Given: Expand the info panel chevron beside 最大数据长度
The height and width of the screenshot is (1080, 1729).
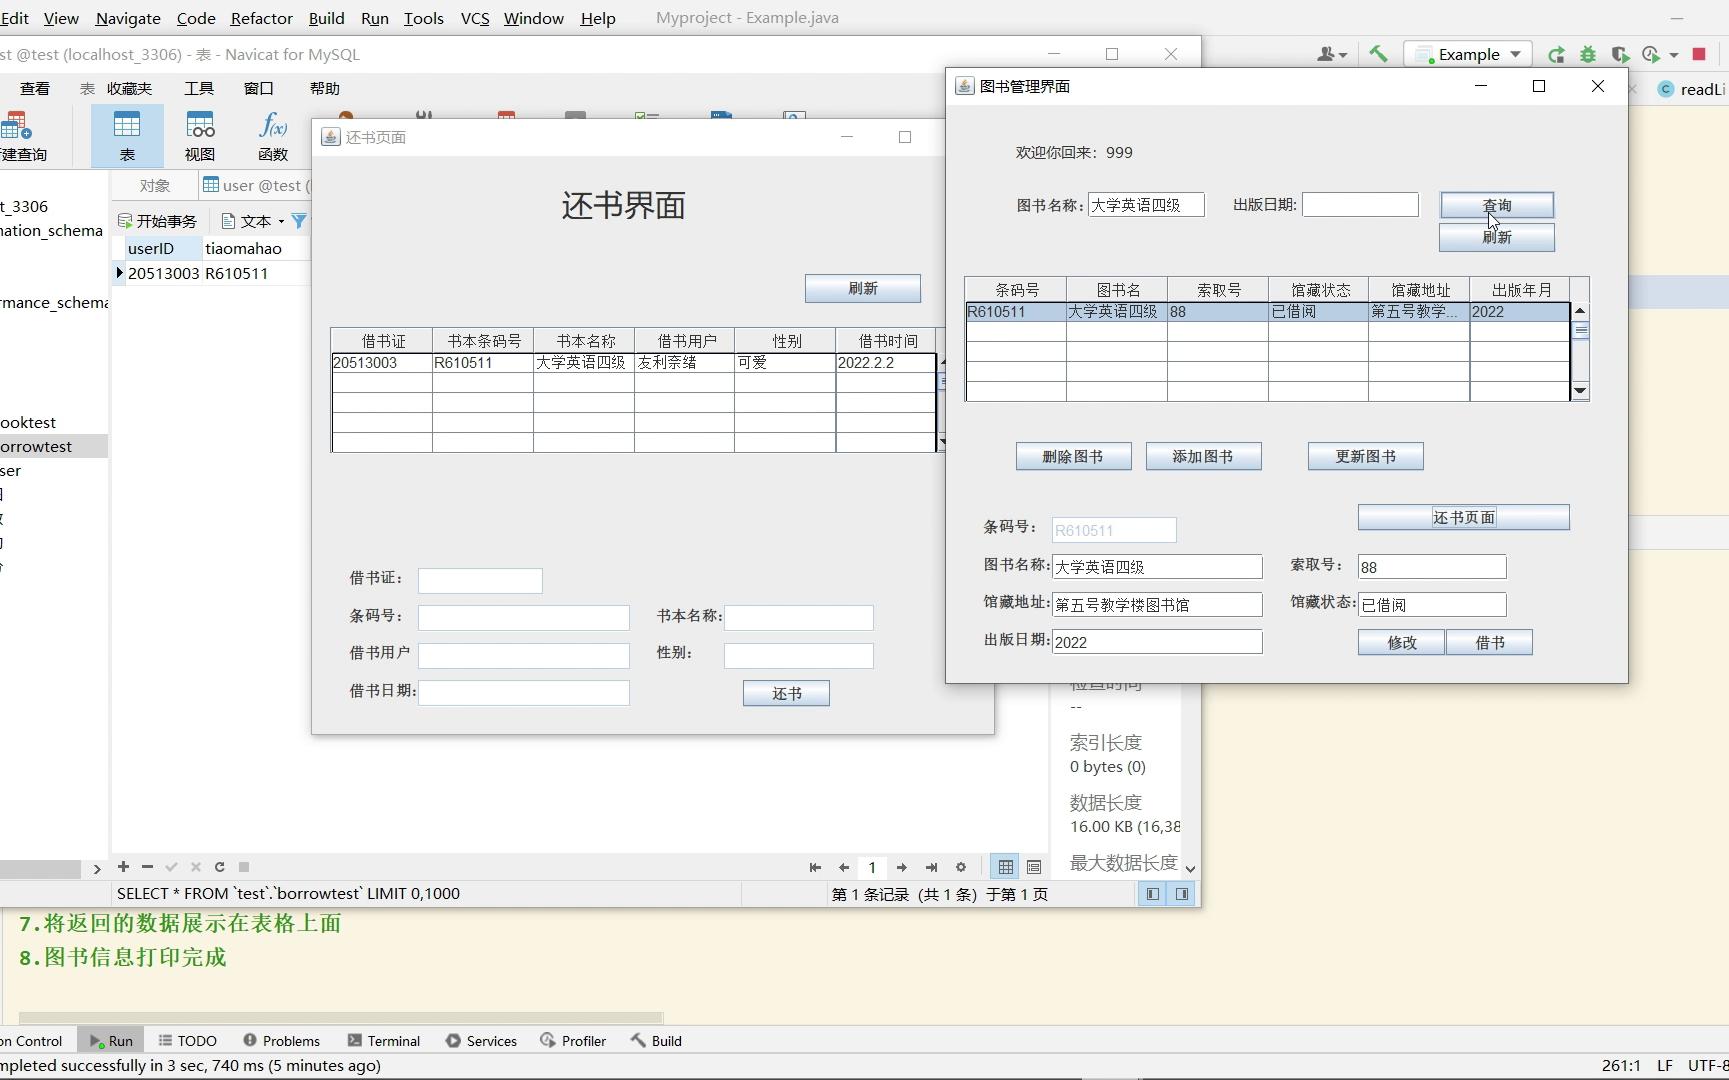Looking at the screenshot, I should click(x=1190, y=869).
